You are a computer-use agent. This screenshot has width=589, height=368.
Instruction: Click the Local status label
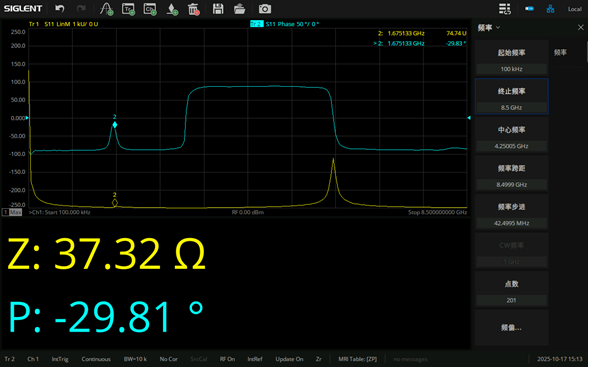point(575,9)
